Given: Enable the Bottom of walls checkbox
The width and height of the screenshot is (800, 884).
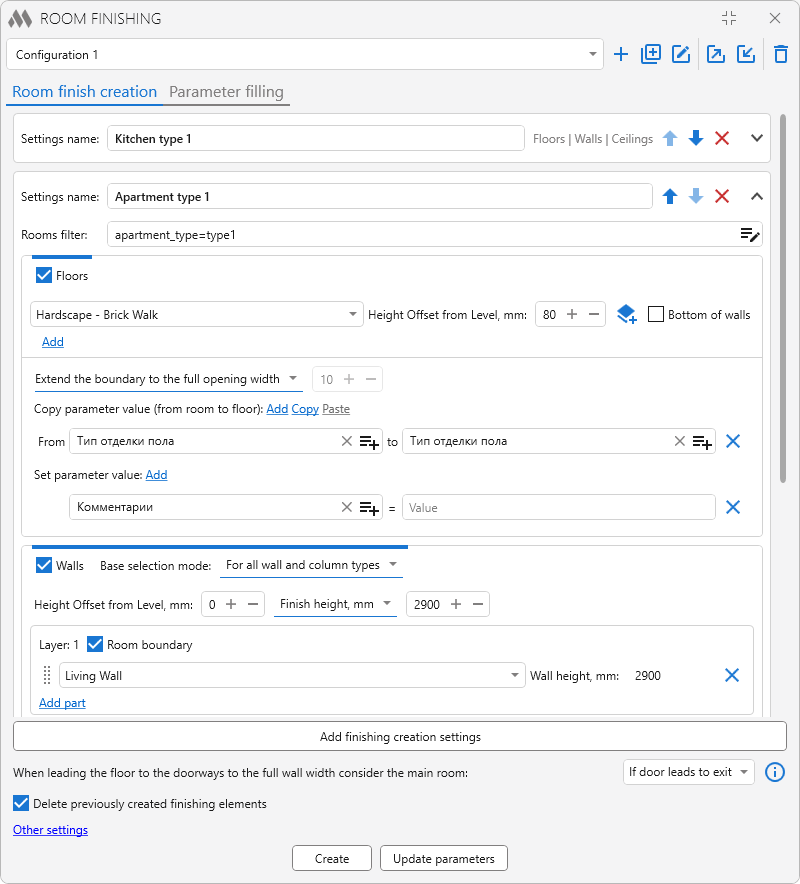Looking at the screenshot, I should pos(656,314).
